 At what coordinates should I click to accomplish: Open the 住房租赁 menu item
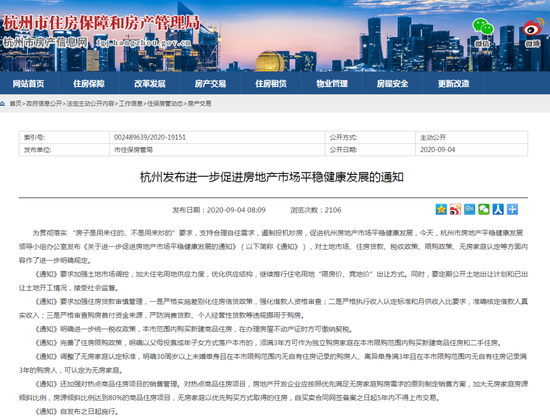pos(271,83)
